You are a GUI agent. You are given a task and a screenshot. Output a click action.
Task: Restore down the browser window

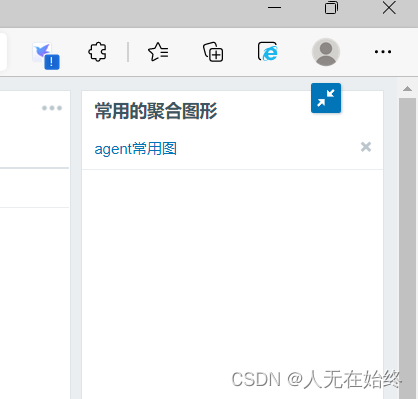tap(331, 8)
